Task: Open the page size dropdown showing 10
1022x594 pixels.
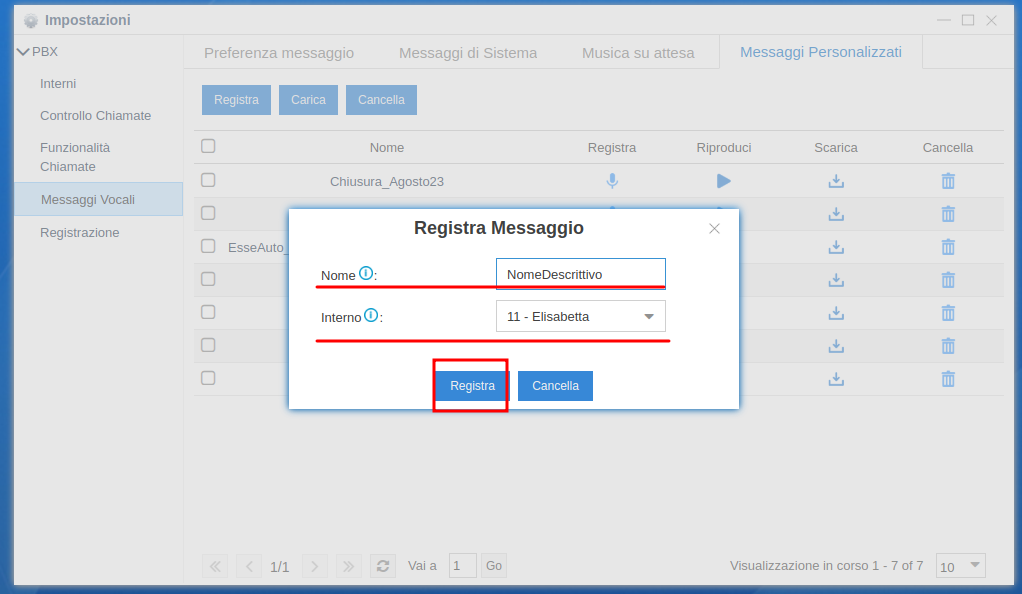Action: coord(961,566)
